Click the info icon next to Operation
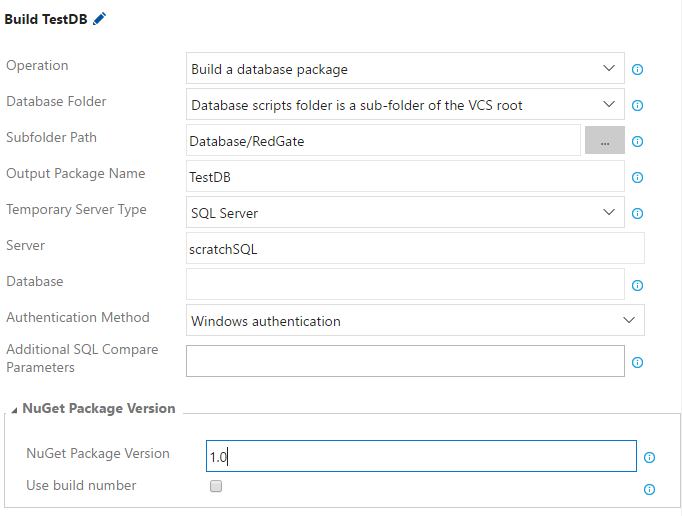Viewport: 682px width, 516px height. (637, 70)
